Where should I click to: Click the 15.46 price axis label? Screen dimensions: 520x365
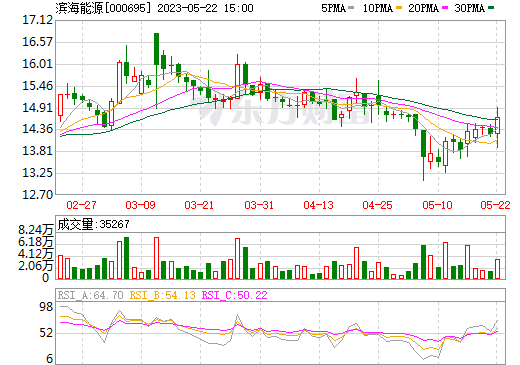click(x=37, y=86)
